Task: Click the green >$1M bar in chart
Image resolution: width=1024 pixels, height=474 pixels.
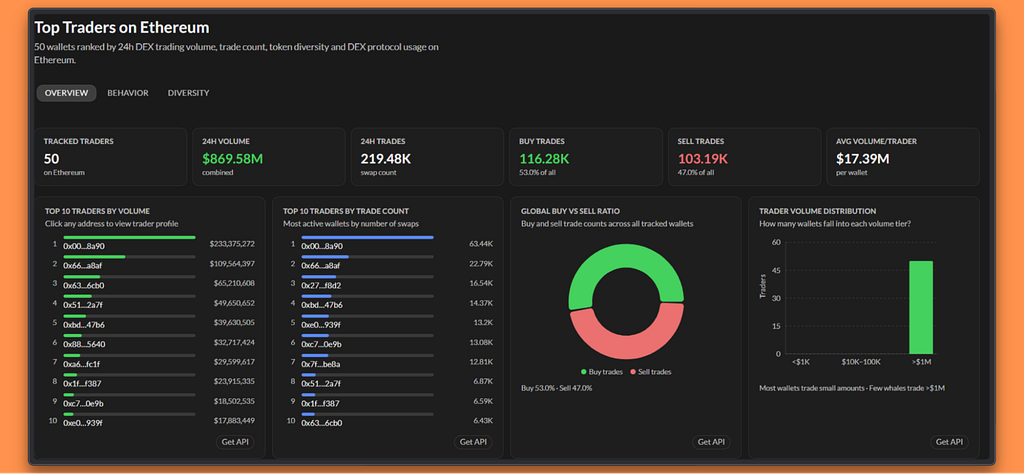Action: click(921, 308)
